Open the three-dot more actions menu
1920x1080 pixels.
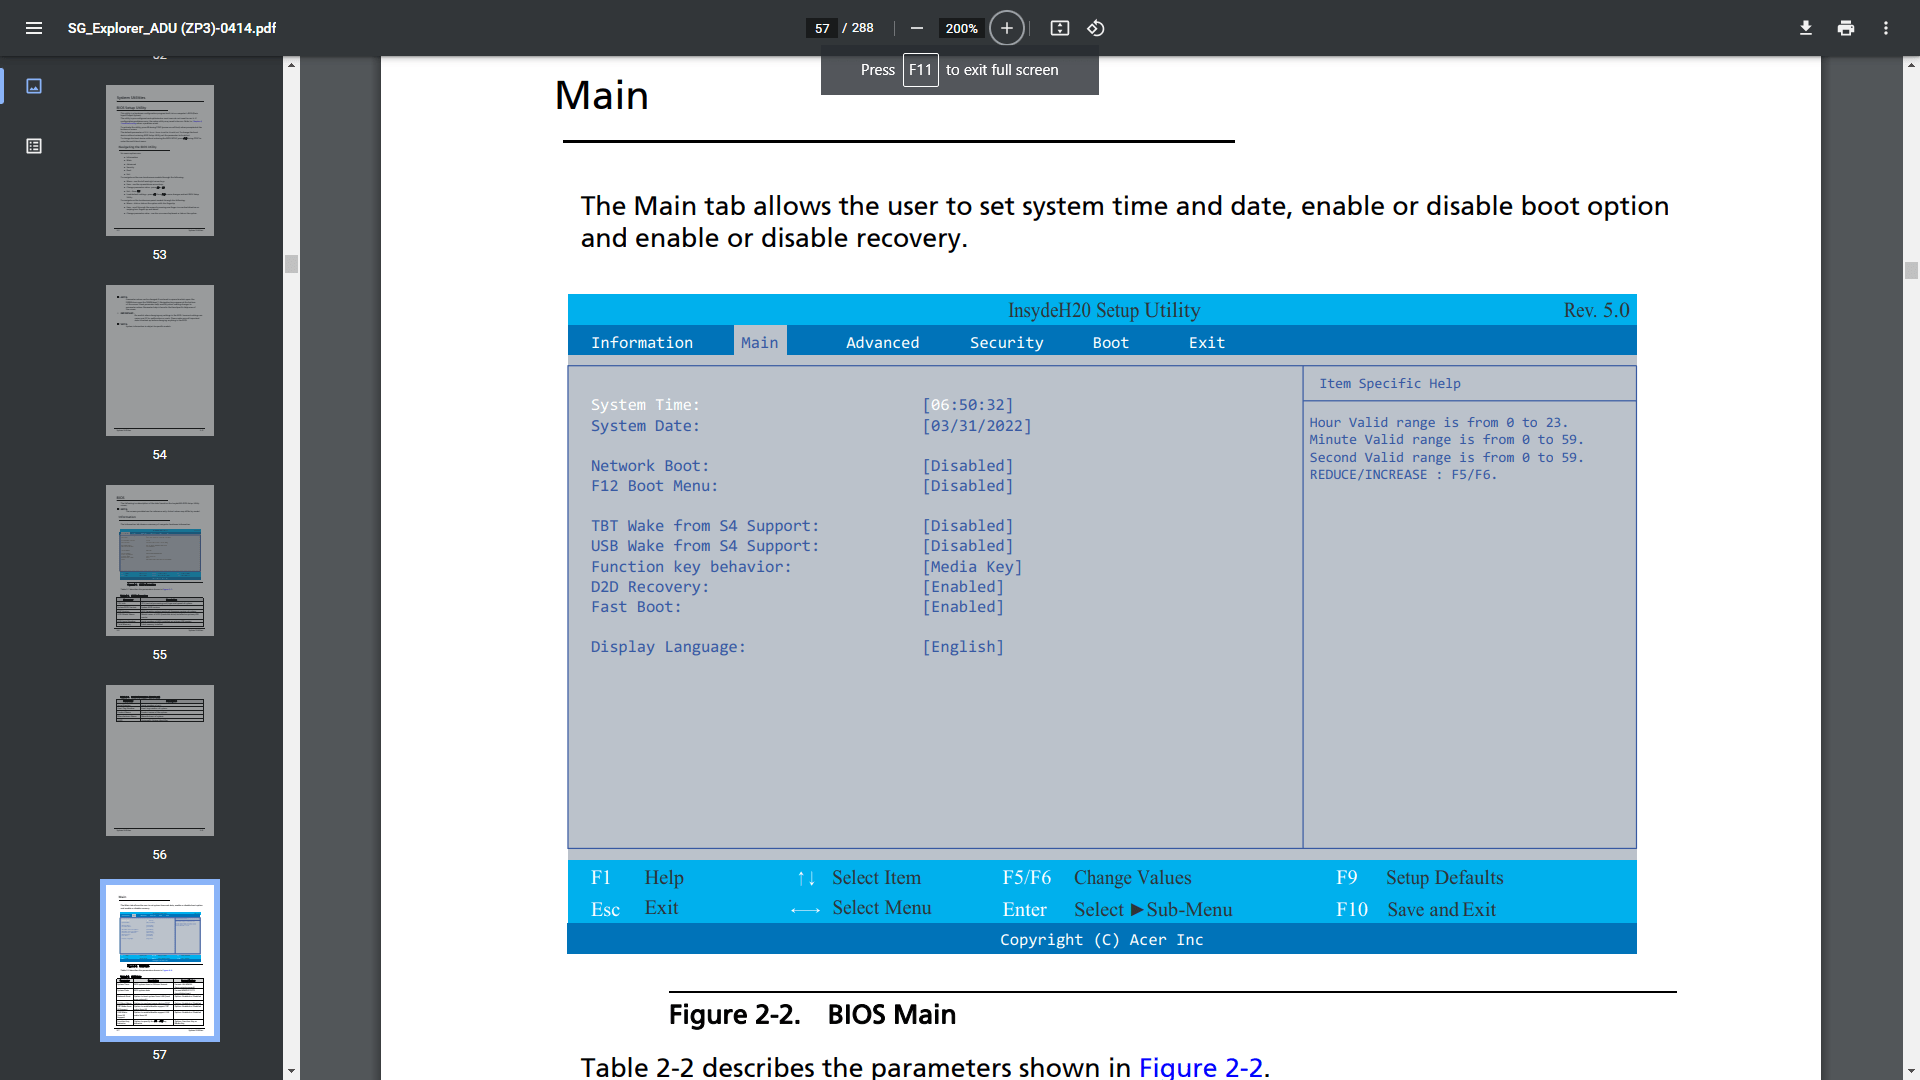coord(1886,28)
